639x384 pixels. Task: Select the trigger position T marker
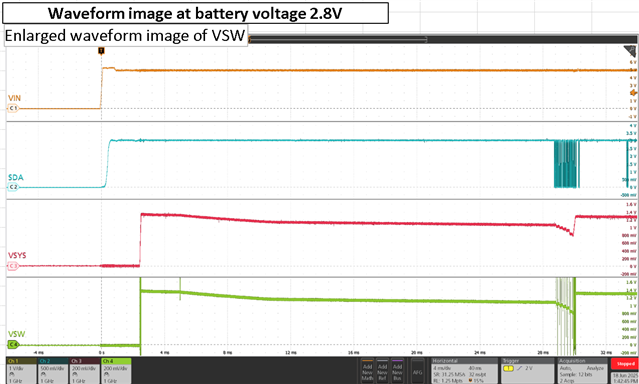pyautogui.click(x=101, y=51)
